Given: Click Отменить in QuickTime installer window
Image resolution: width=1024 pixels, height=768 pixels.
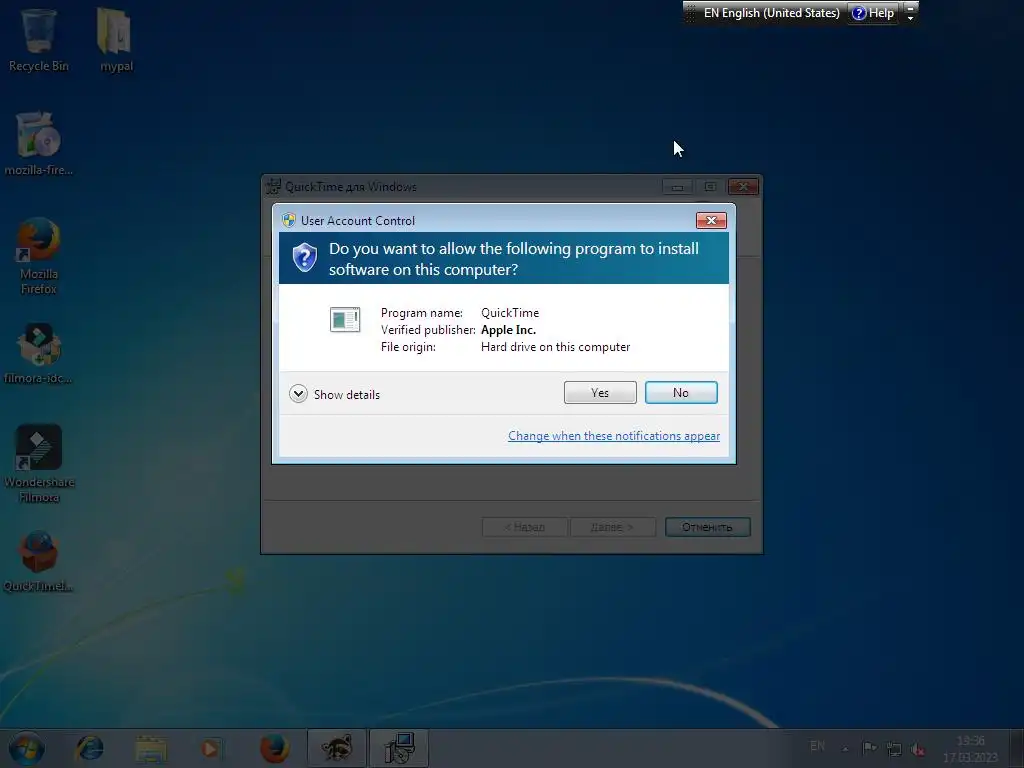Looking at the screenshot, I should point(707,527).
